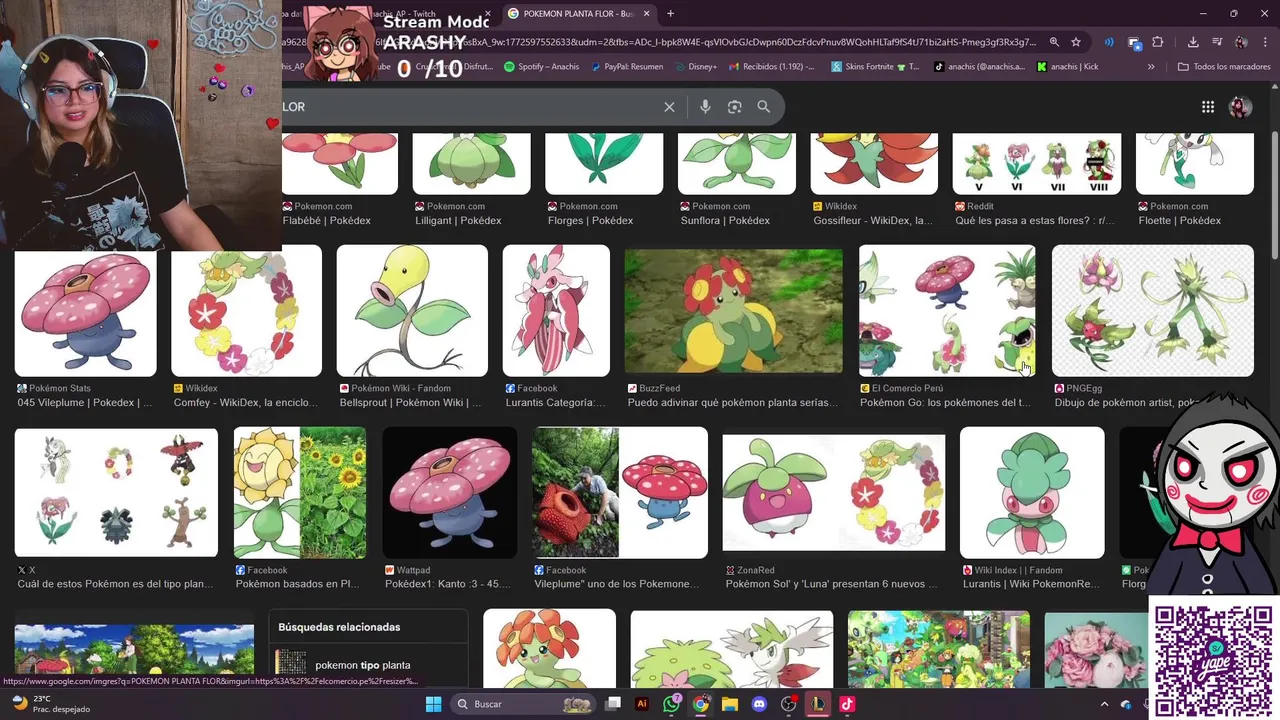Open the PNGEgg pokémon artist image
Viewport: 1280px width, 720px height.
pos(1153,311)
